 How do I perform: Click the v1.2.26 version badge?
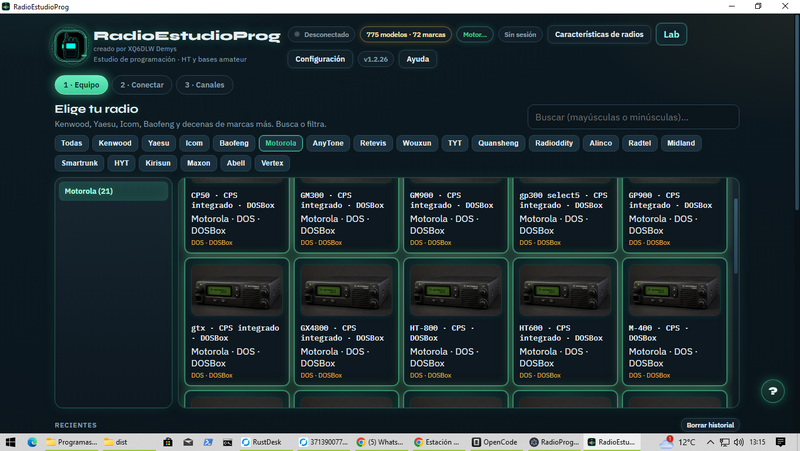click(376, 59)
